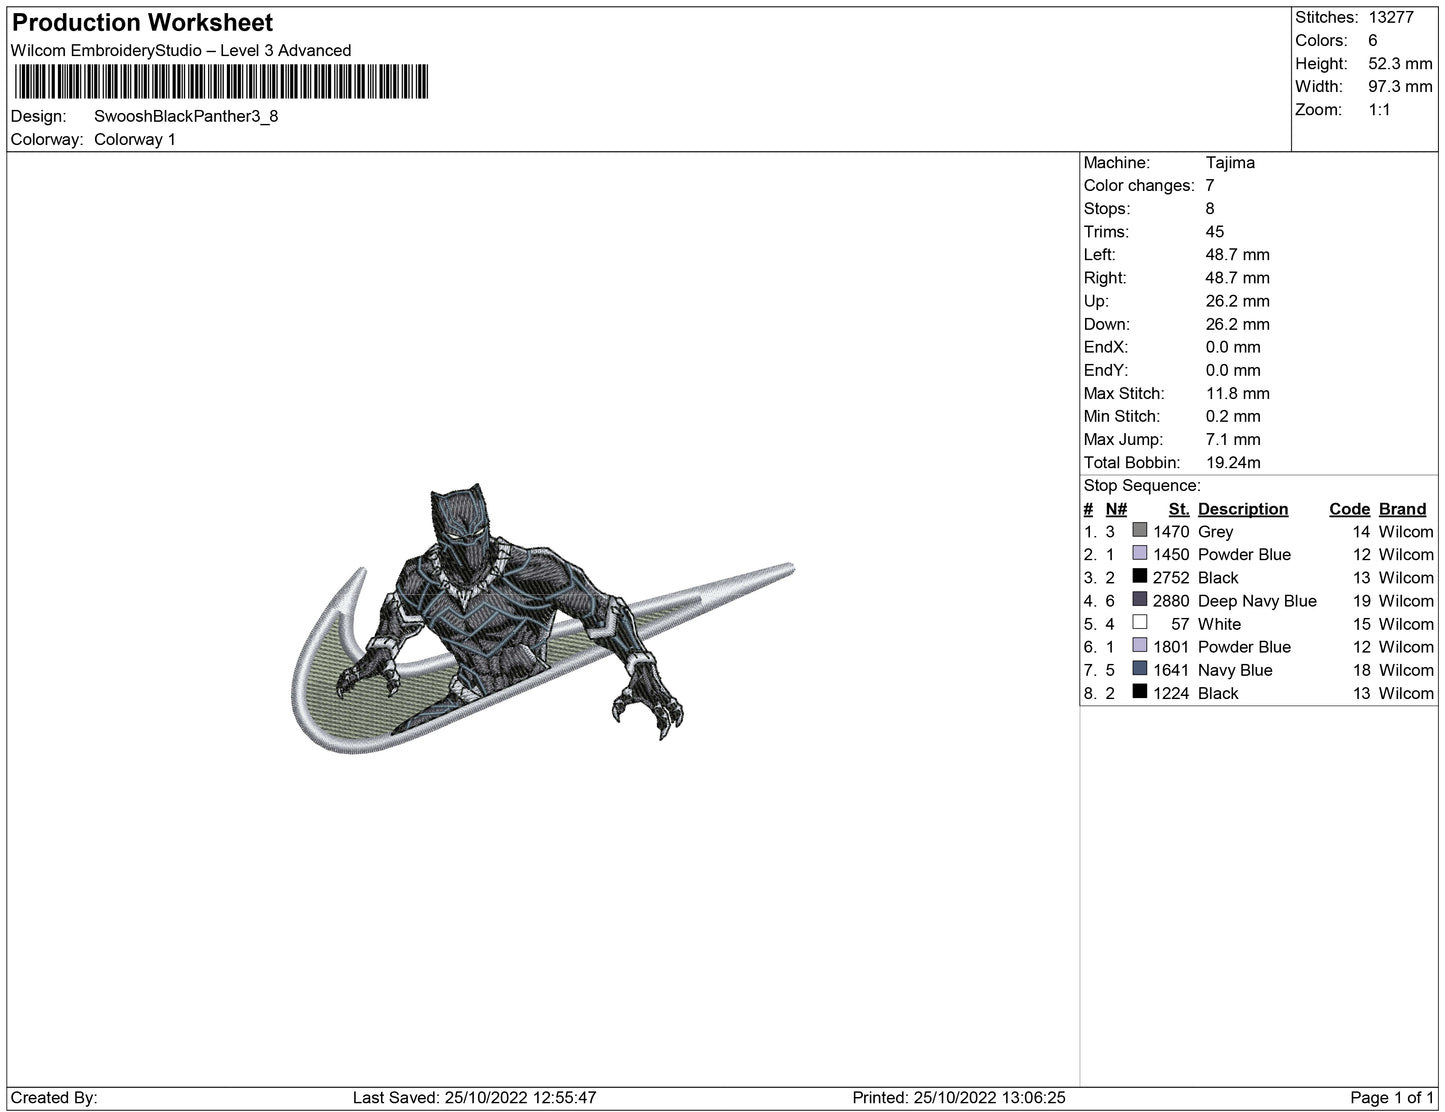This screenshot has width=1445, height=1112.
Task: Click the Stop Sequence heading
Action: pyautogui.click(x=1142, y=485)
